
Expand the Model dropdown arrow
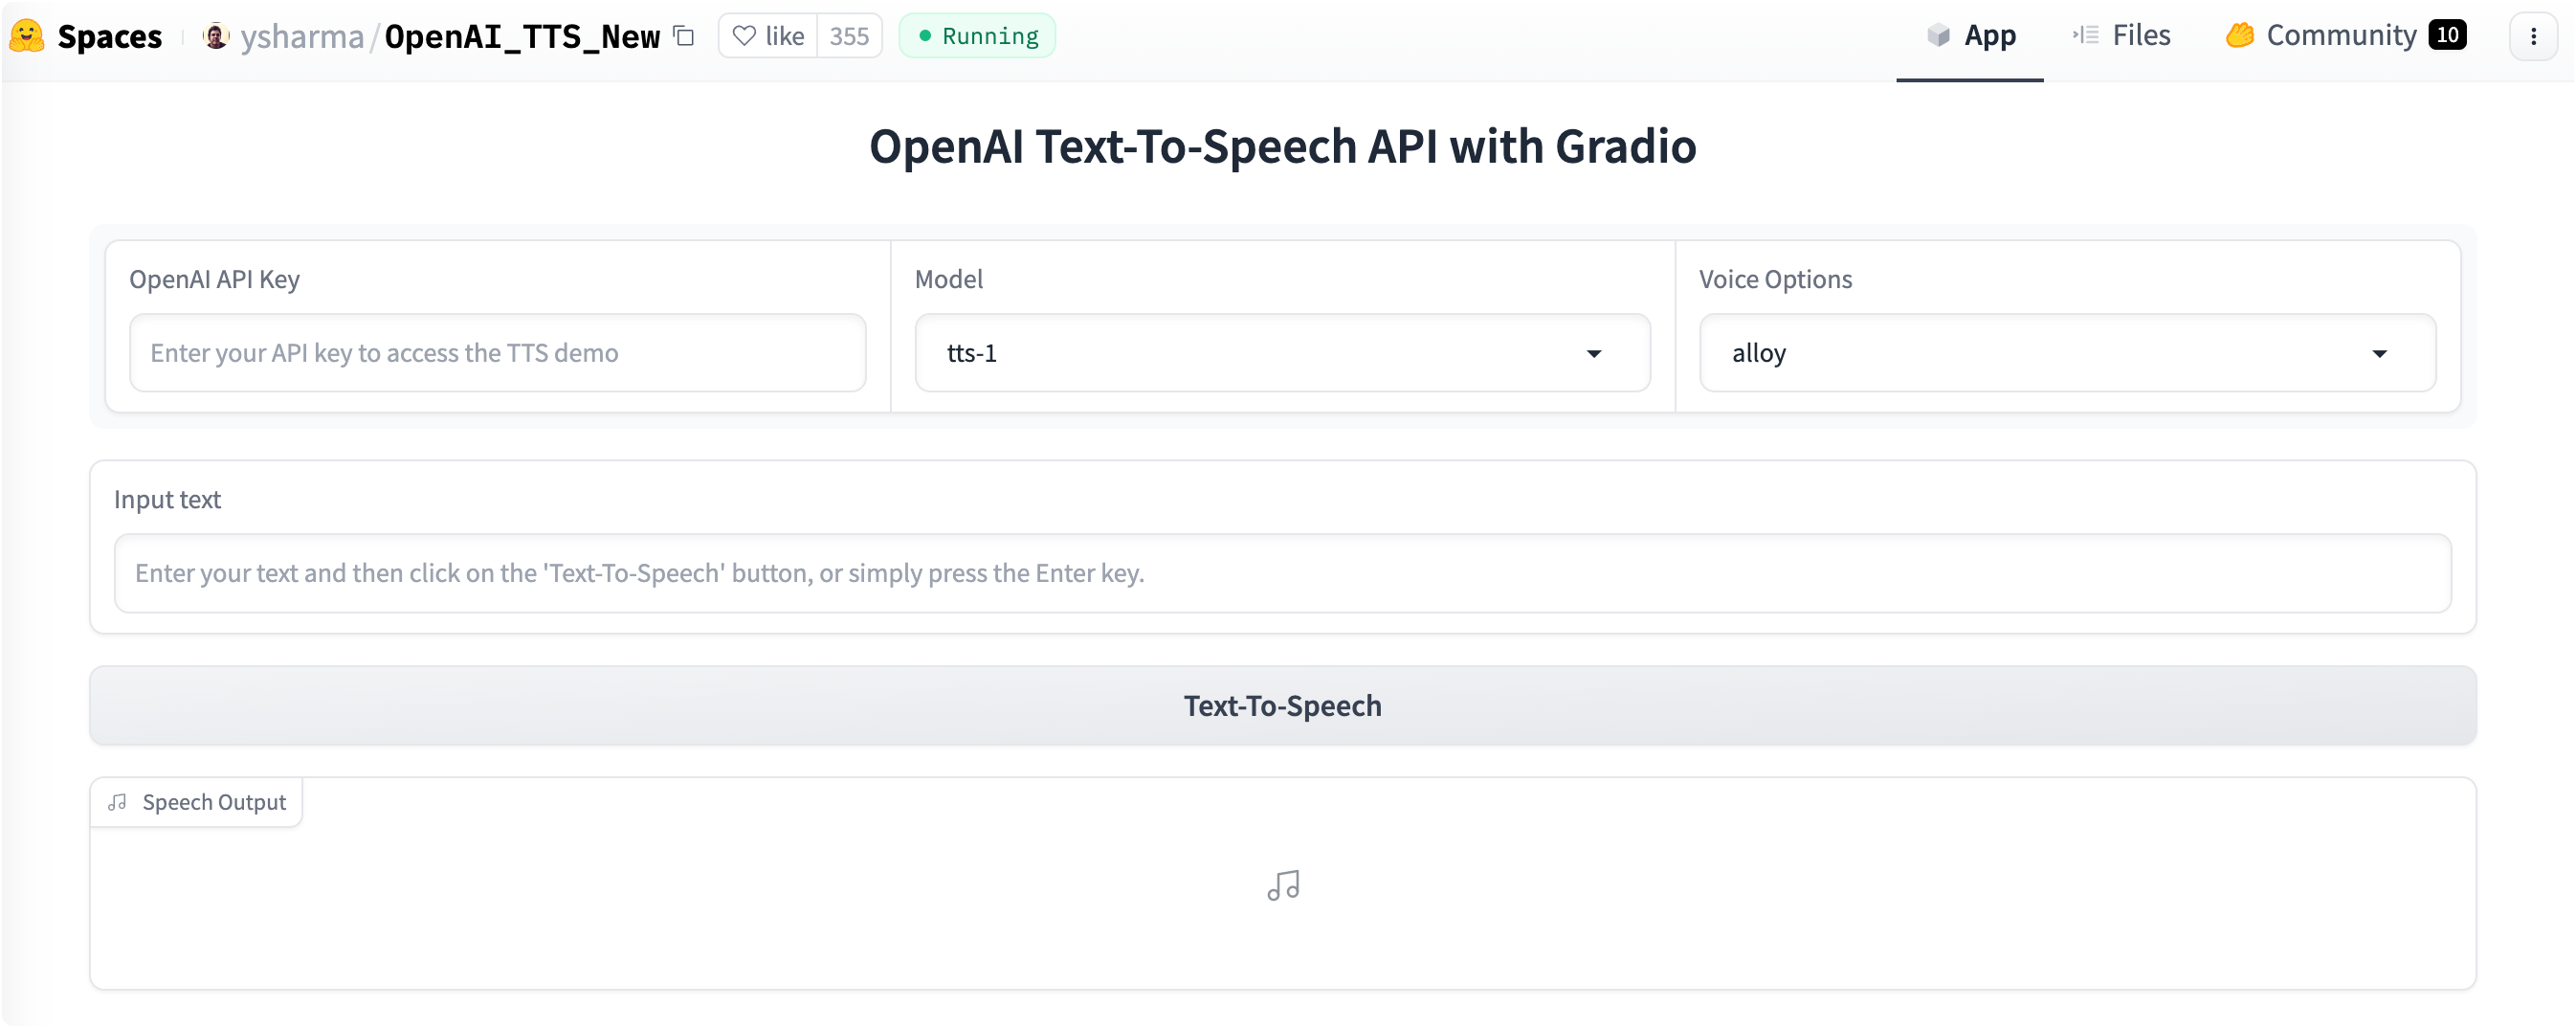point(1594,353)
